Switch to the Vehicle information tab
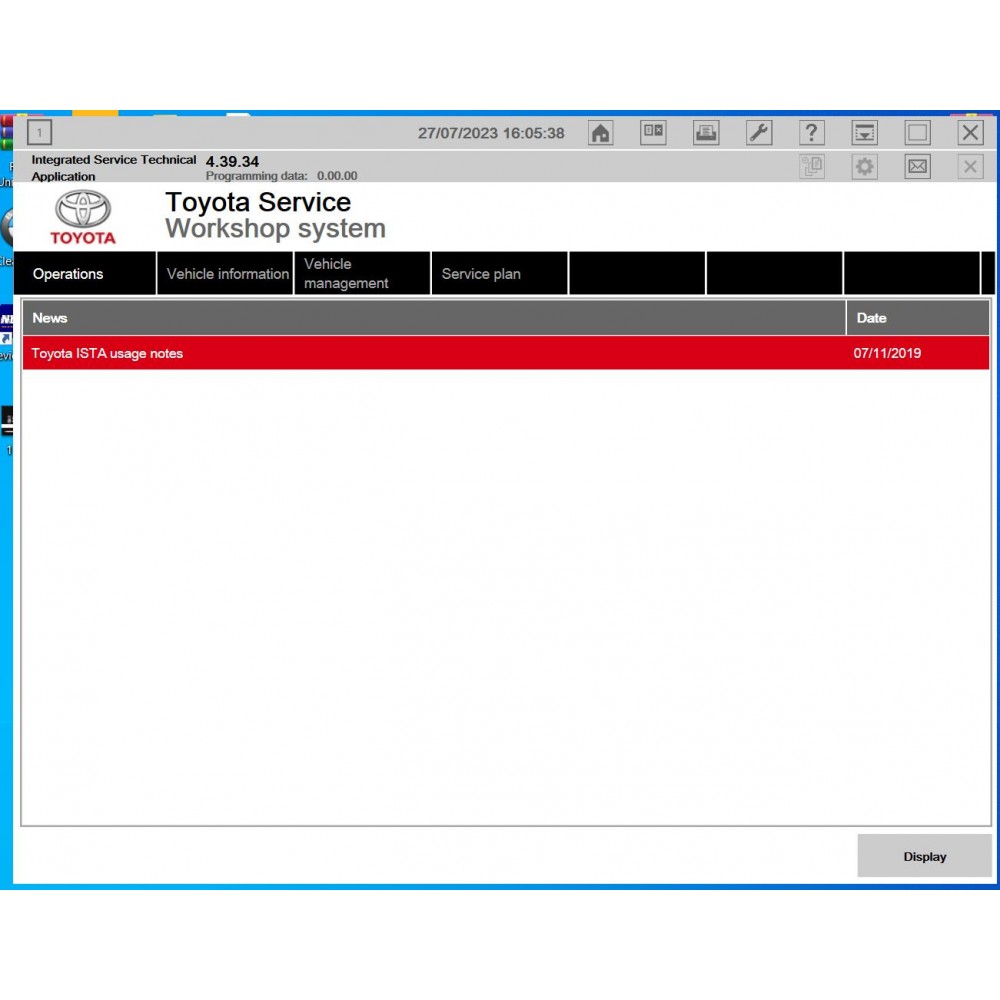1000x1000 pixels. pos(228,273)
